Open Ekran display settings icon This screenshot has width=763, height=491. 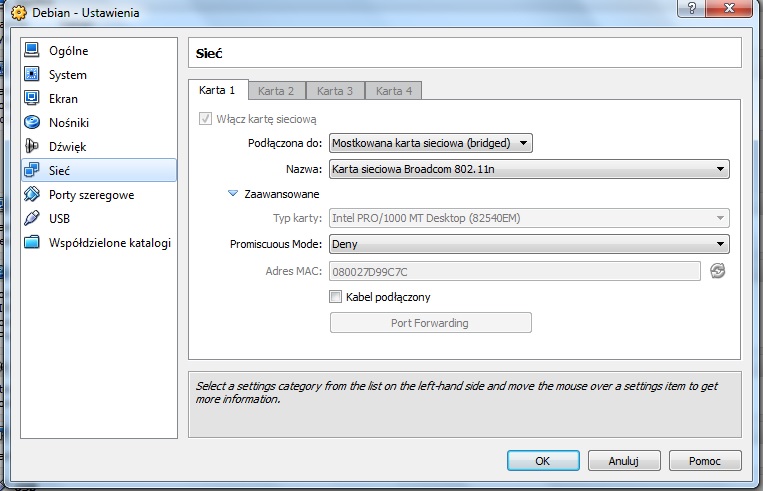[32, 99]
